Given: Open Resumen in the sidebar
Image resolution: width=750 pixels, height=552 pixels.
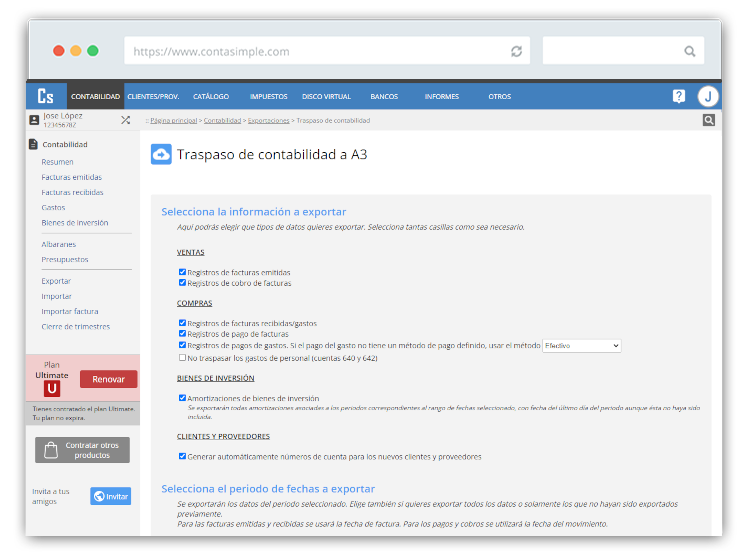Looking at the screenshot, I should click(57, 162).
